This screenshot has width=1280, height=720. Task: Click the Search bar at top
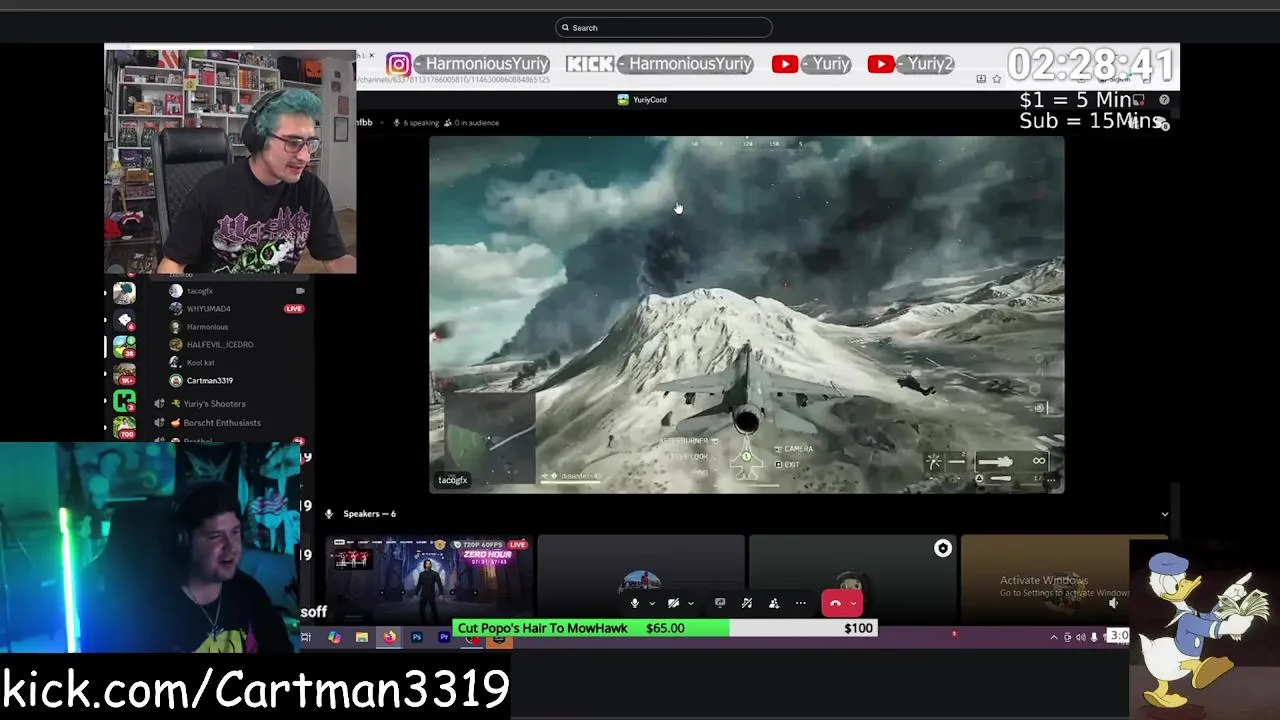click(664, 28)
